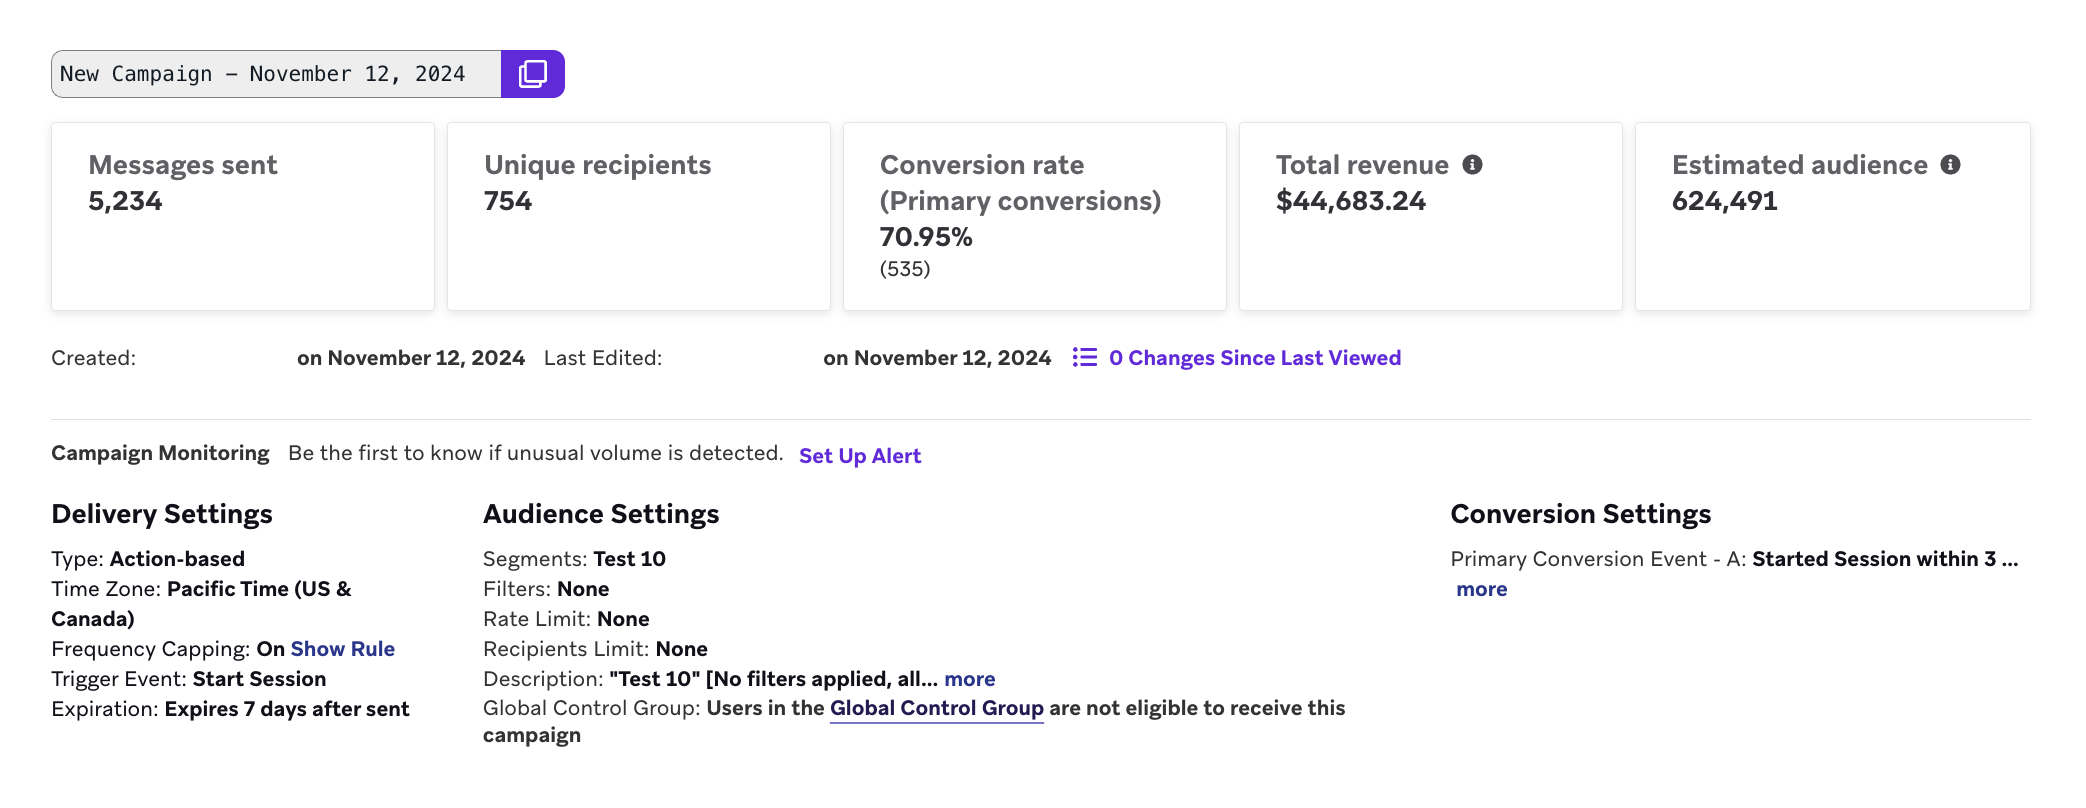This screenshot has width=2086, height=808.
Task: Click the 70.95% conversion rate value
Action: 926,237
